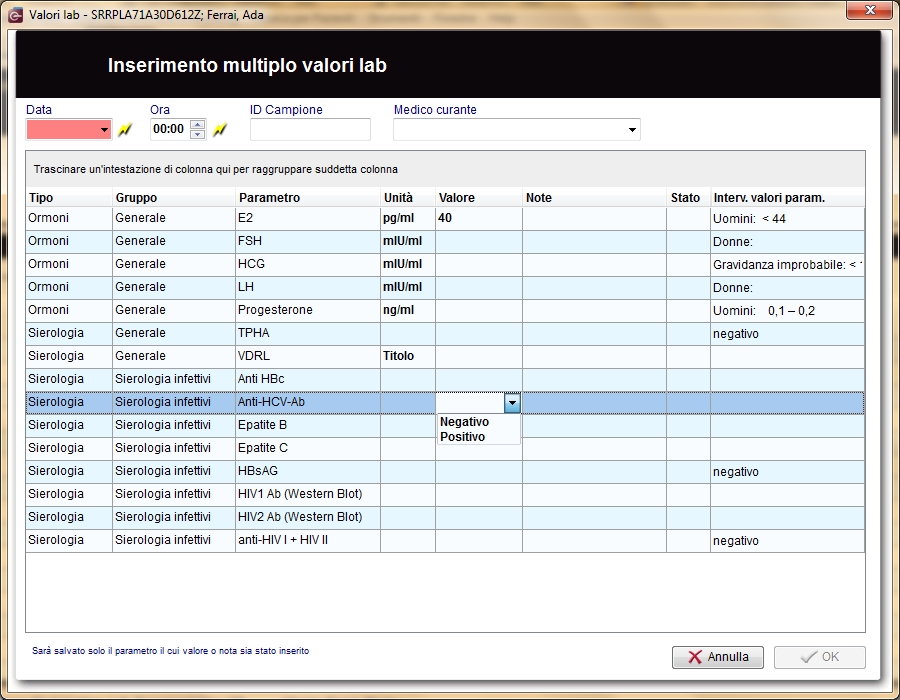Click the negativo interval cell in TPHA row
Viewport: 900px width, 700px height.
pos(788,333)
